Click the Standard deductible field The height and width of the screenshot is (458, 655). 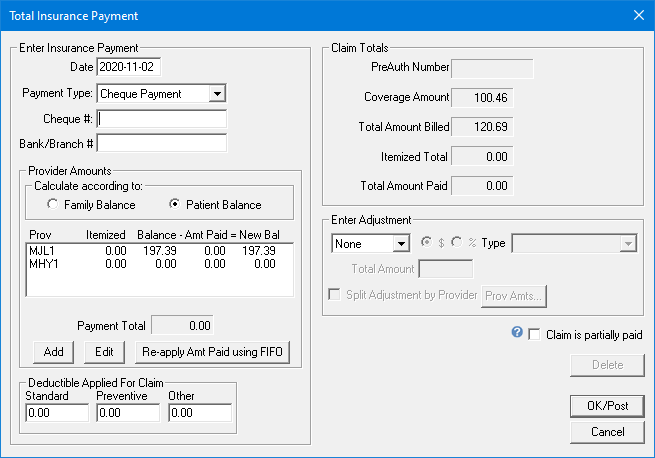click(57, 412)
